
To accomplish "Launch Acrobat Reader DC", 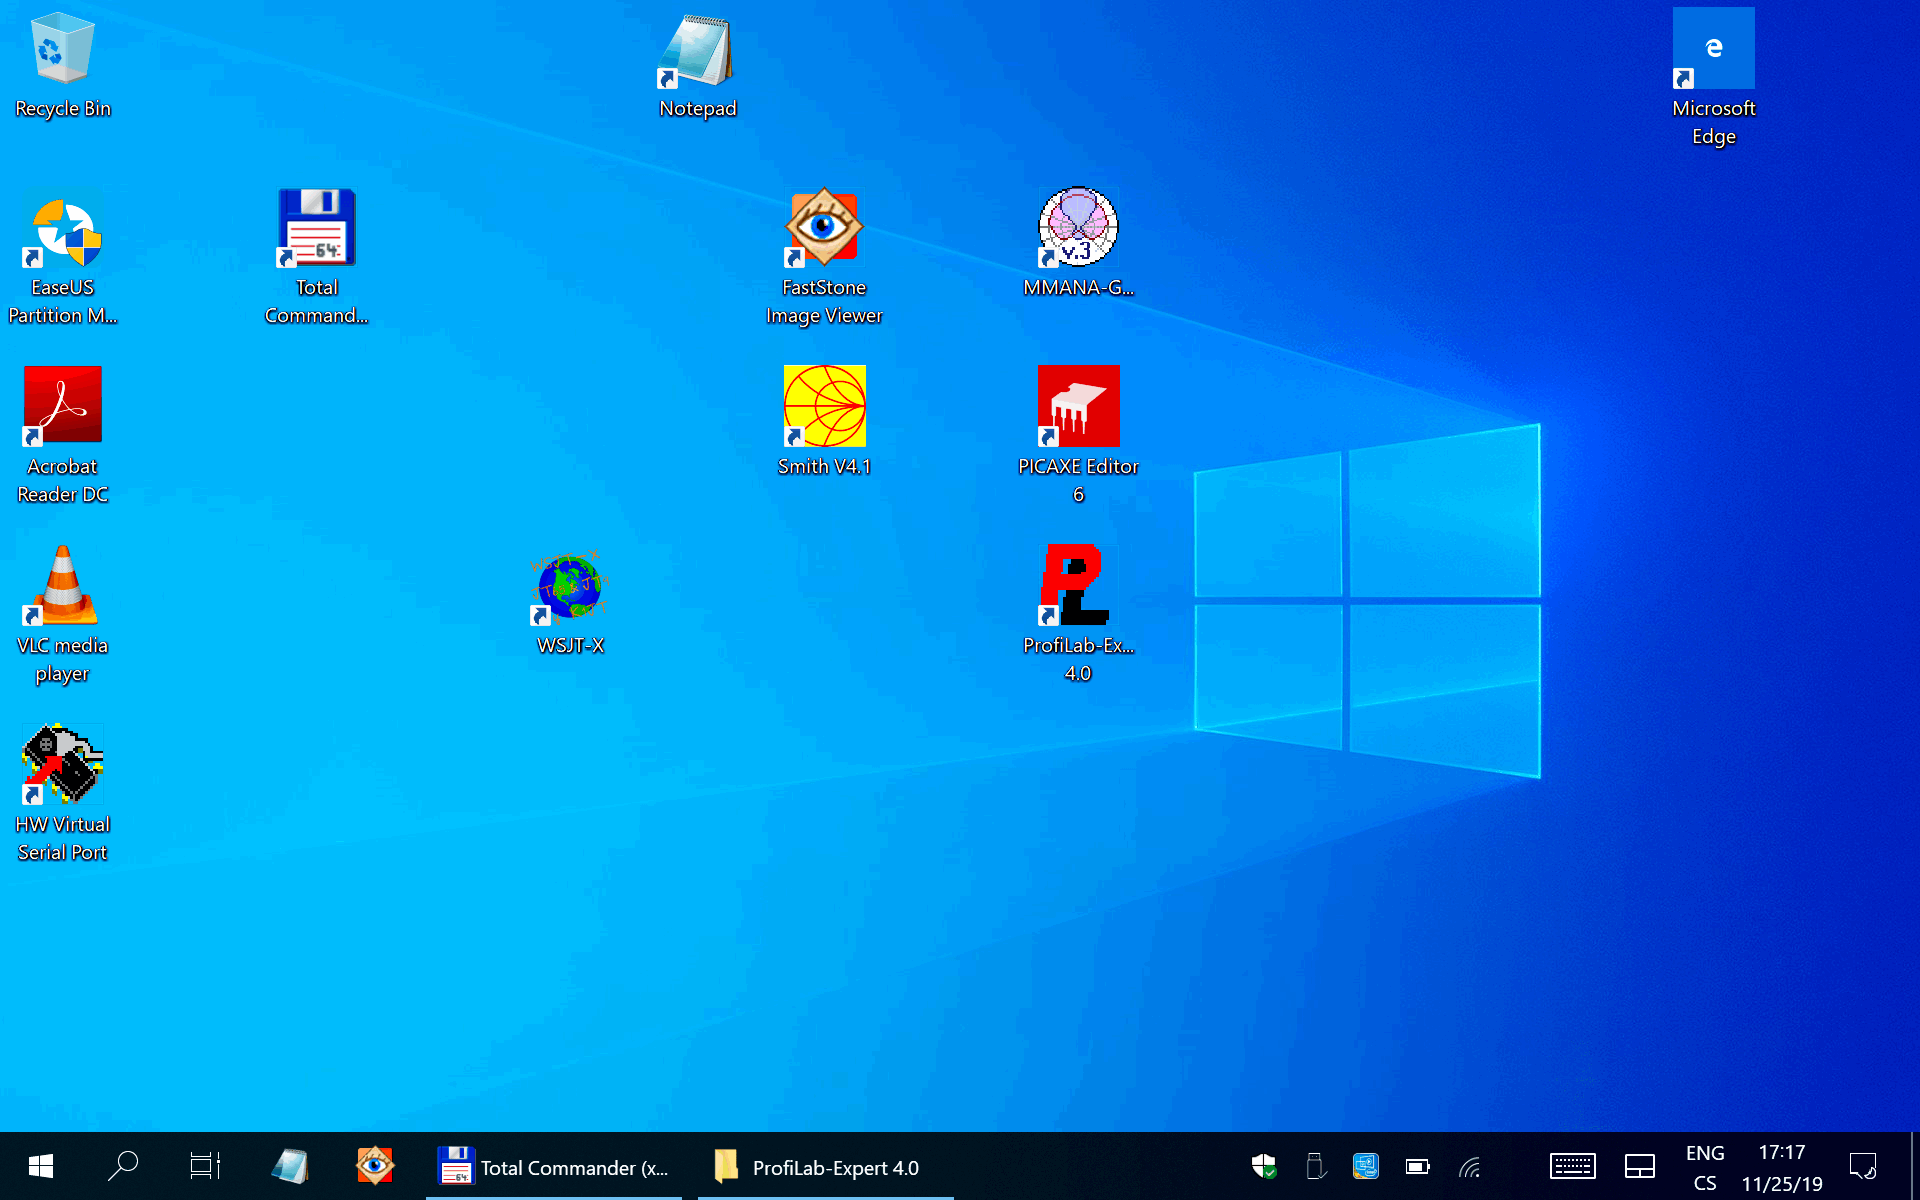I will coord(62,405).
